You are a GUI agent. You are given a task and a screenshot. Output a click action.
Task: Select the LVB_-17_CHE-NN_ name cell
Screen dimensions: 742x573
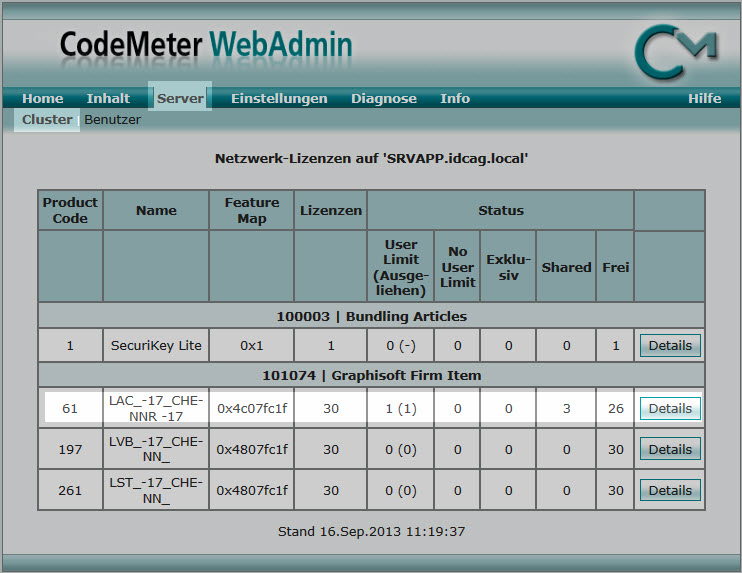(156, 449)
